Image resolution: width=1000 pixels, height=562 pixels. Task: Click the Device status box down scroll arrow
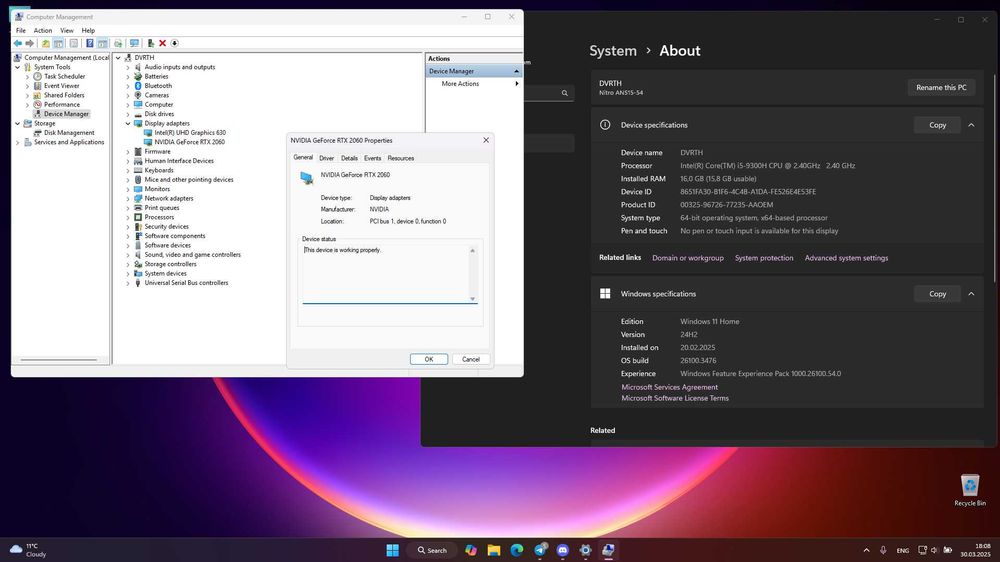tap(473, 299)
